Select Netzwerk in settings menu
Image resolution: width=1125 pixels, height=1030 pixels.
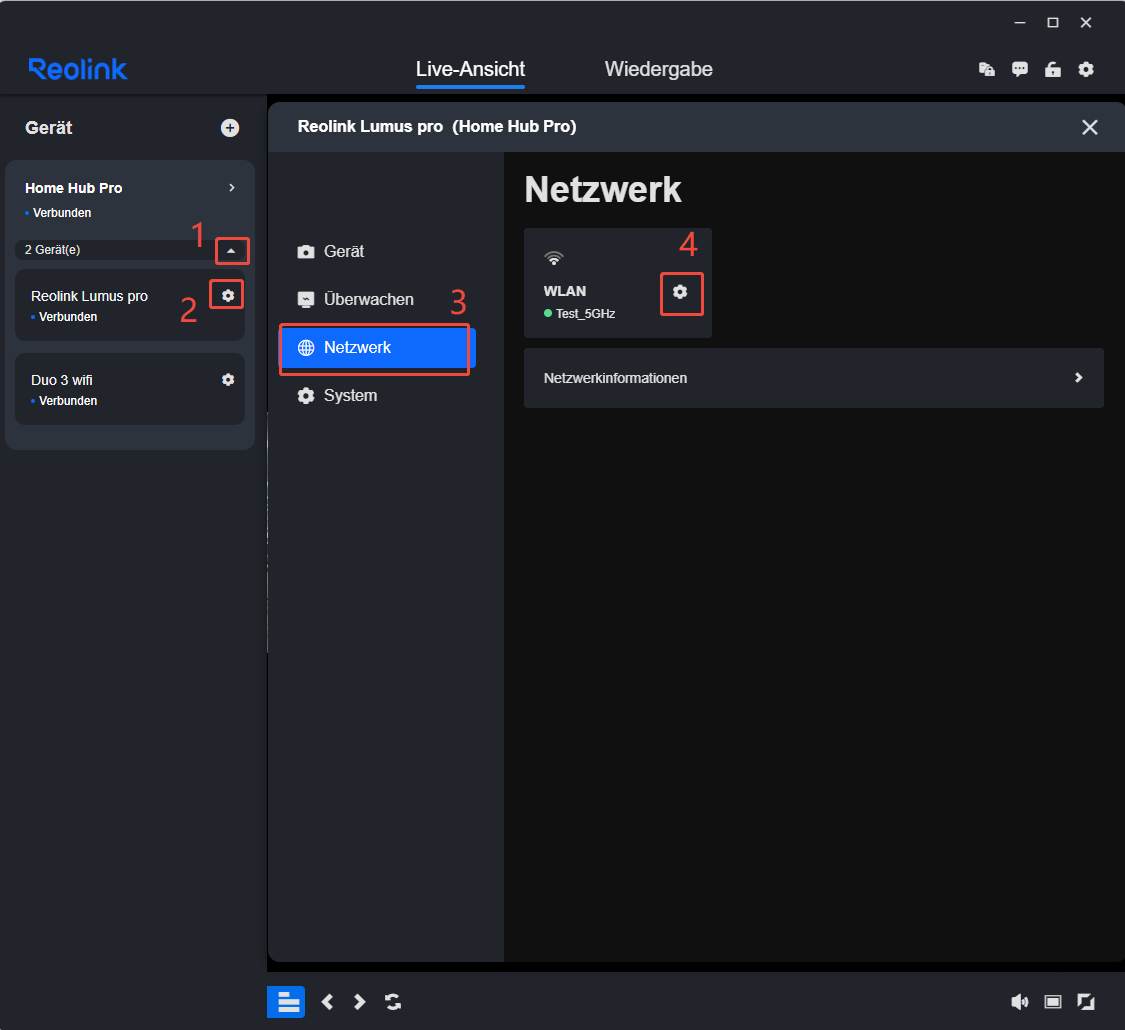[x=377, y=348]
